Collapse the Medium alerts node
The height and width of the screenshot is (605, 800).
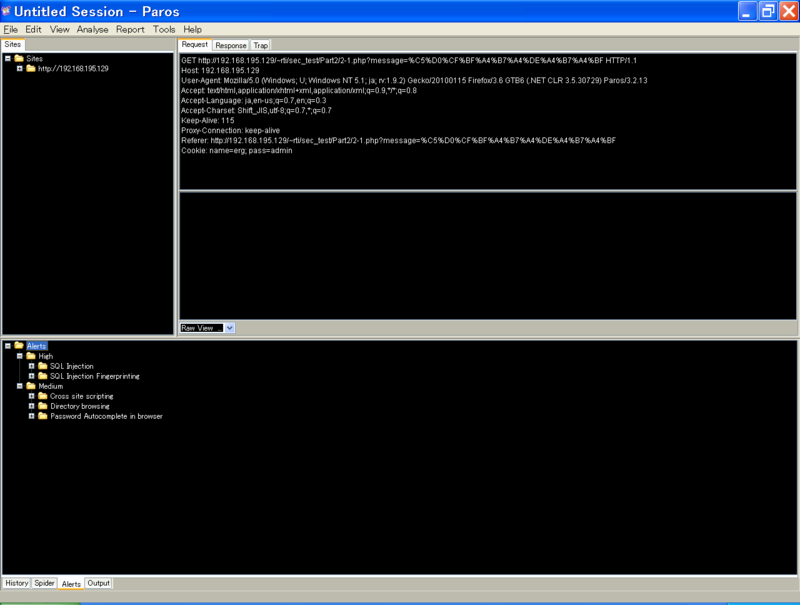tap(20, 386)
